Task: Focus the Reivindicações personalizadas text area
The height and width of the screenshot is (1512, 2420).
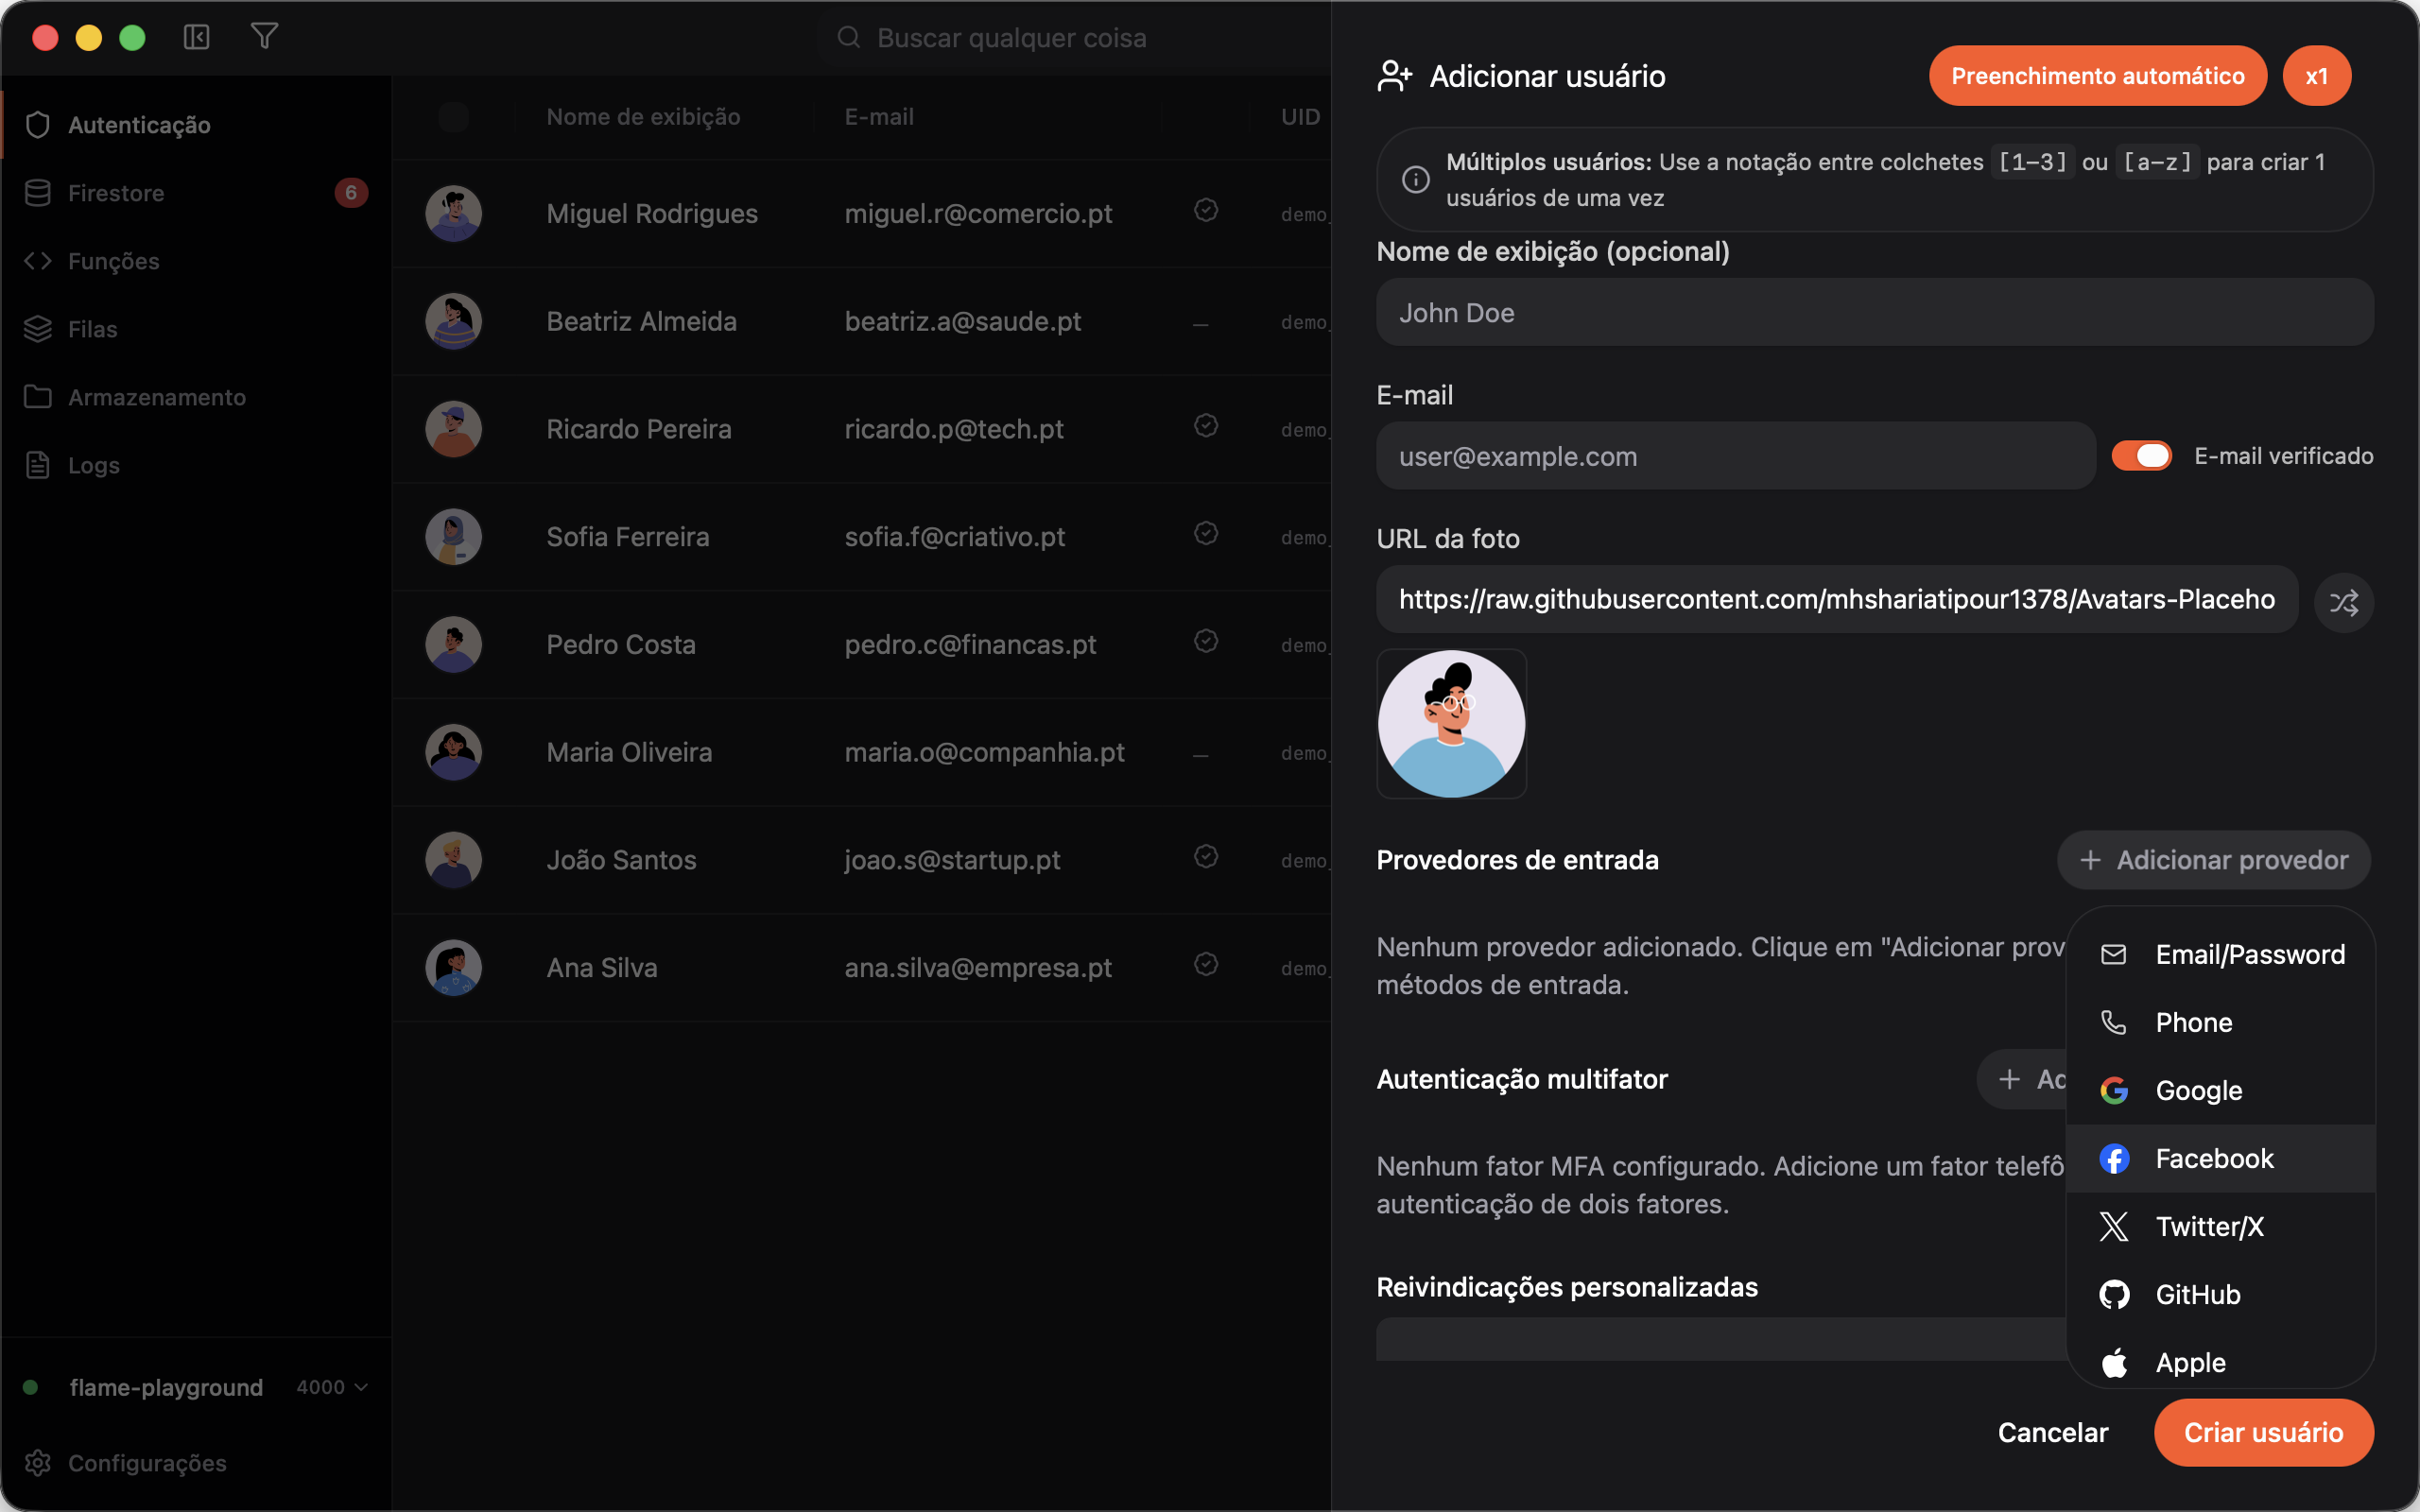Action: click(1721, 1340)
